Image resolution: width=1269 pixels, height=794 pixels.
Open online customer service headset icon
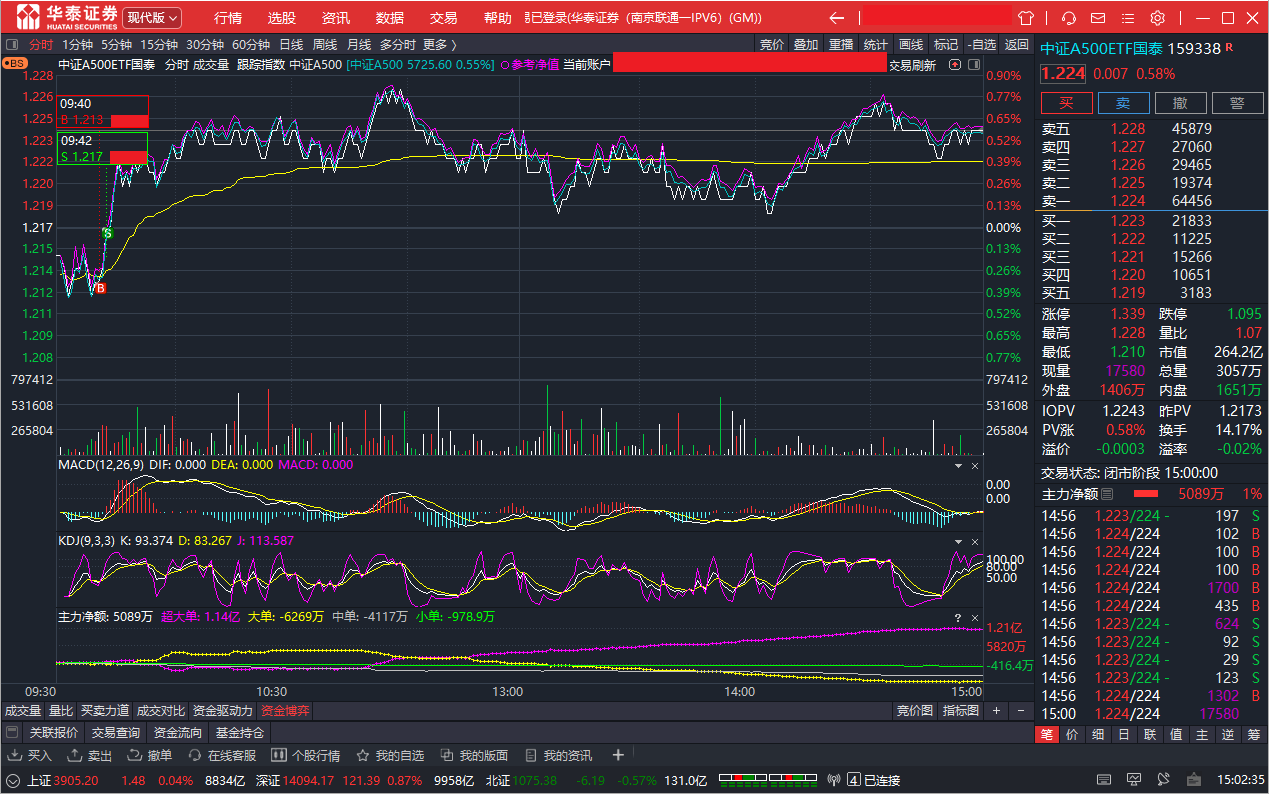point(1069,18)
